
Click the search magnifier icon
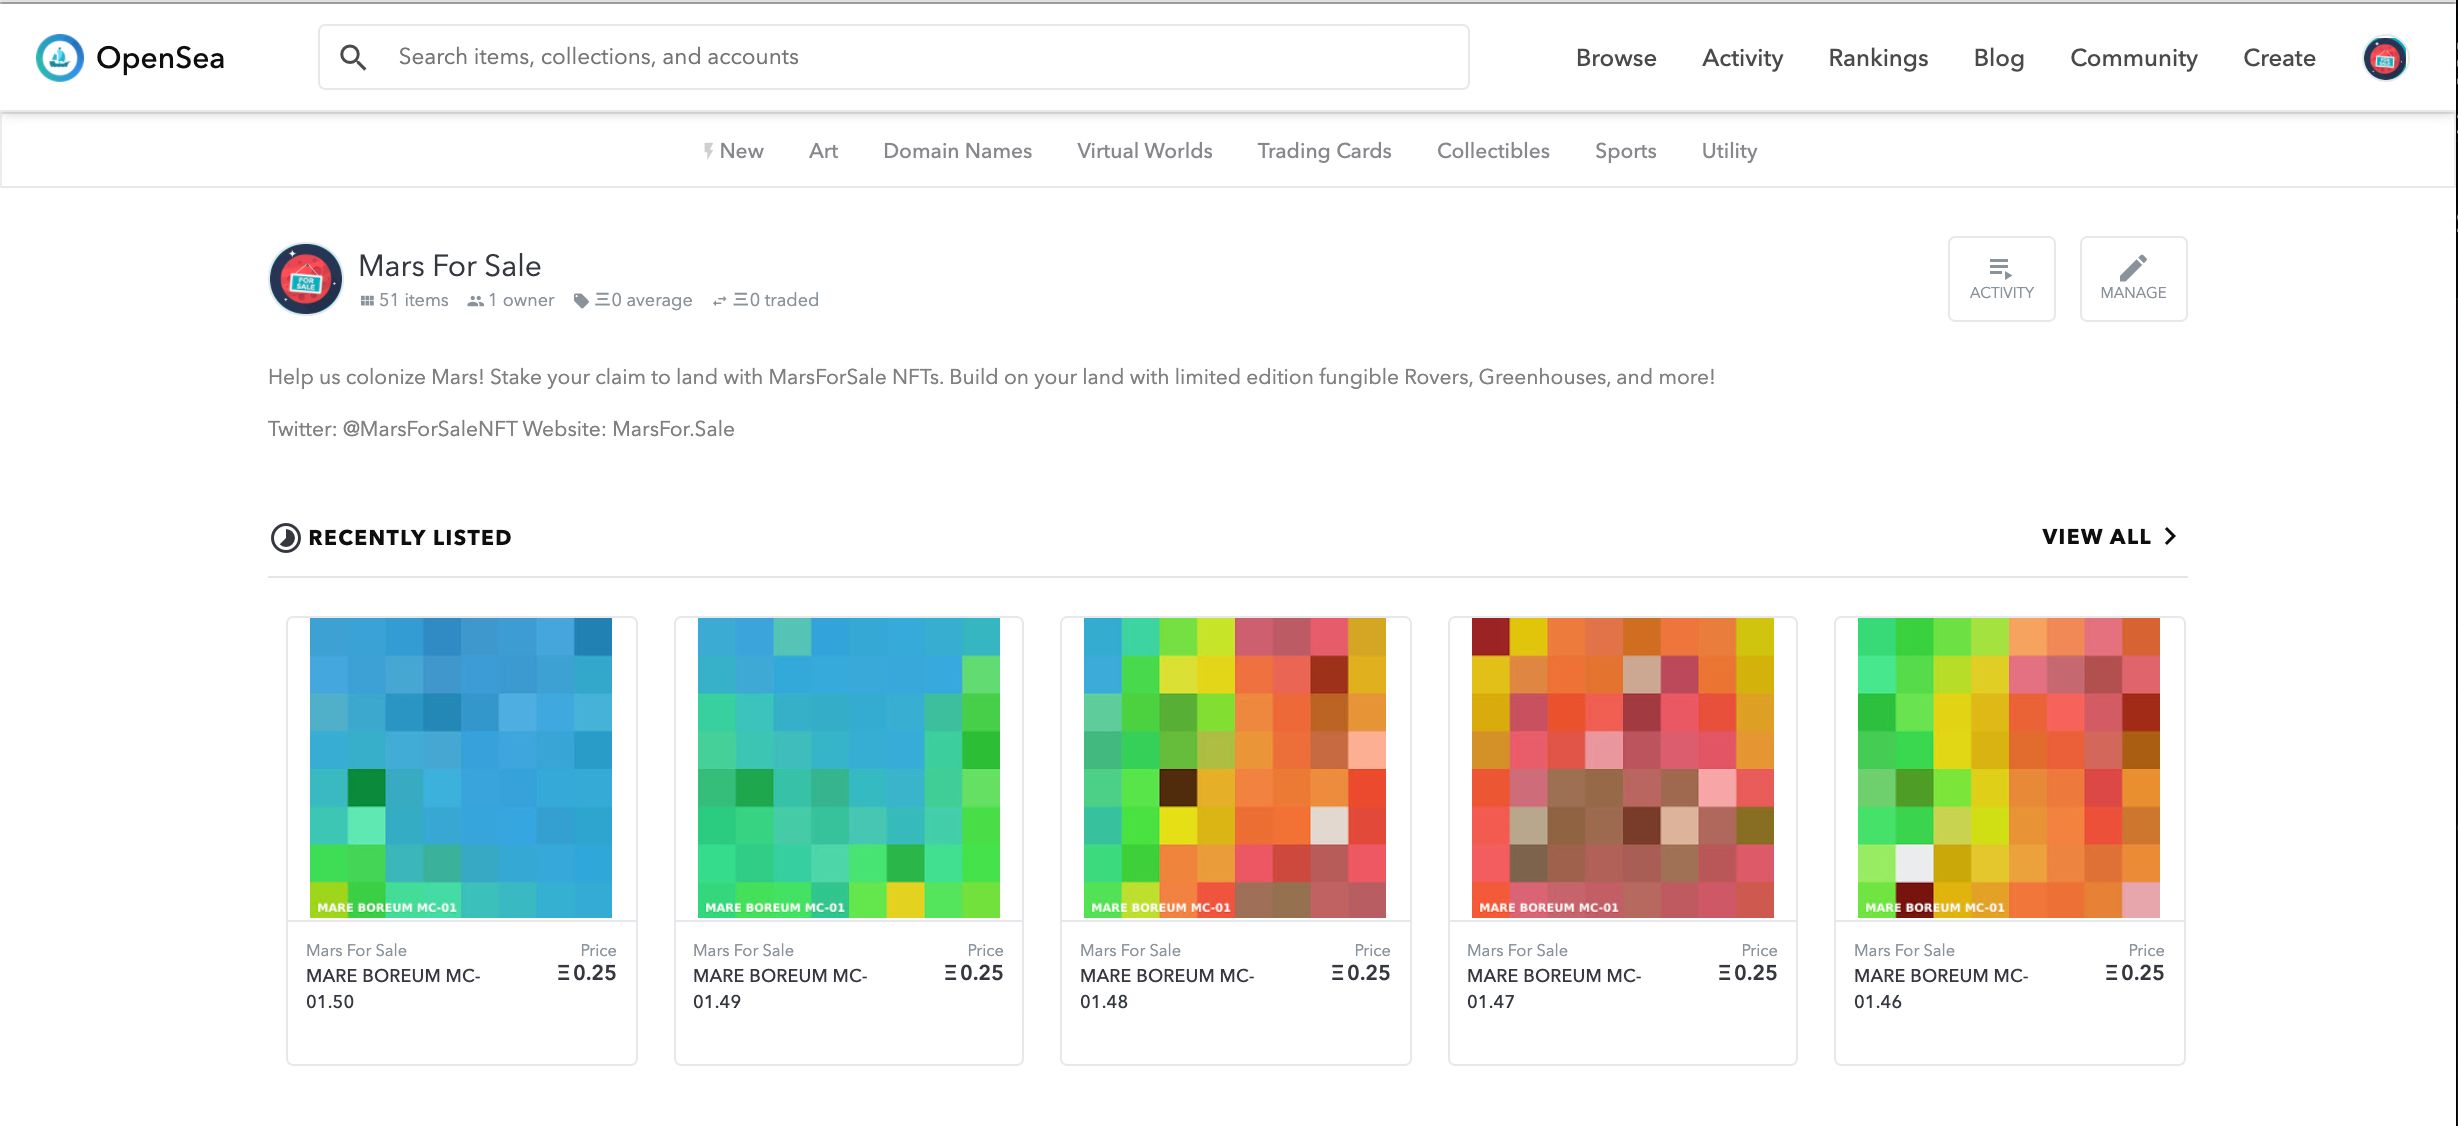point(352,57)
